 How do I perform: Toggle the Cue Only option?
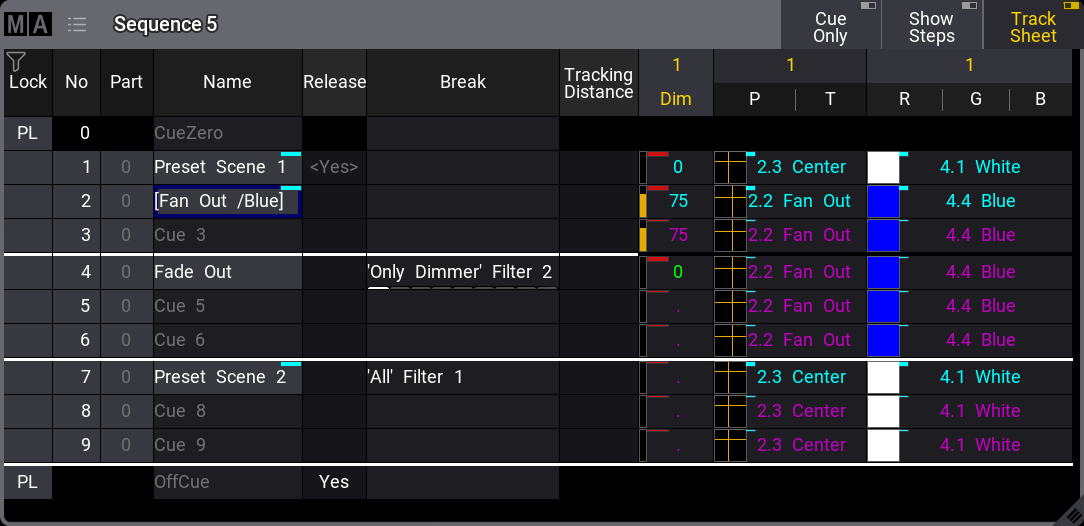click(830, 26)
